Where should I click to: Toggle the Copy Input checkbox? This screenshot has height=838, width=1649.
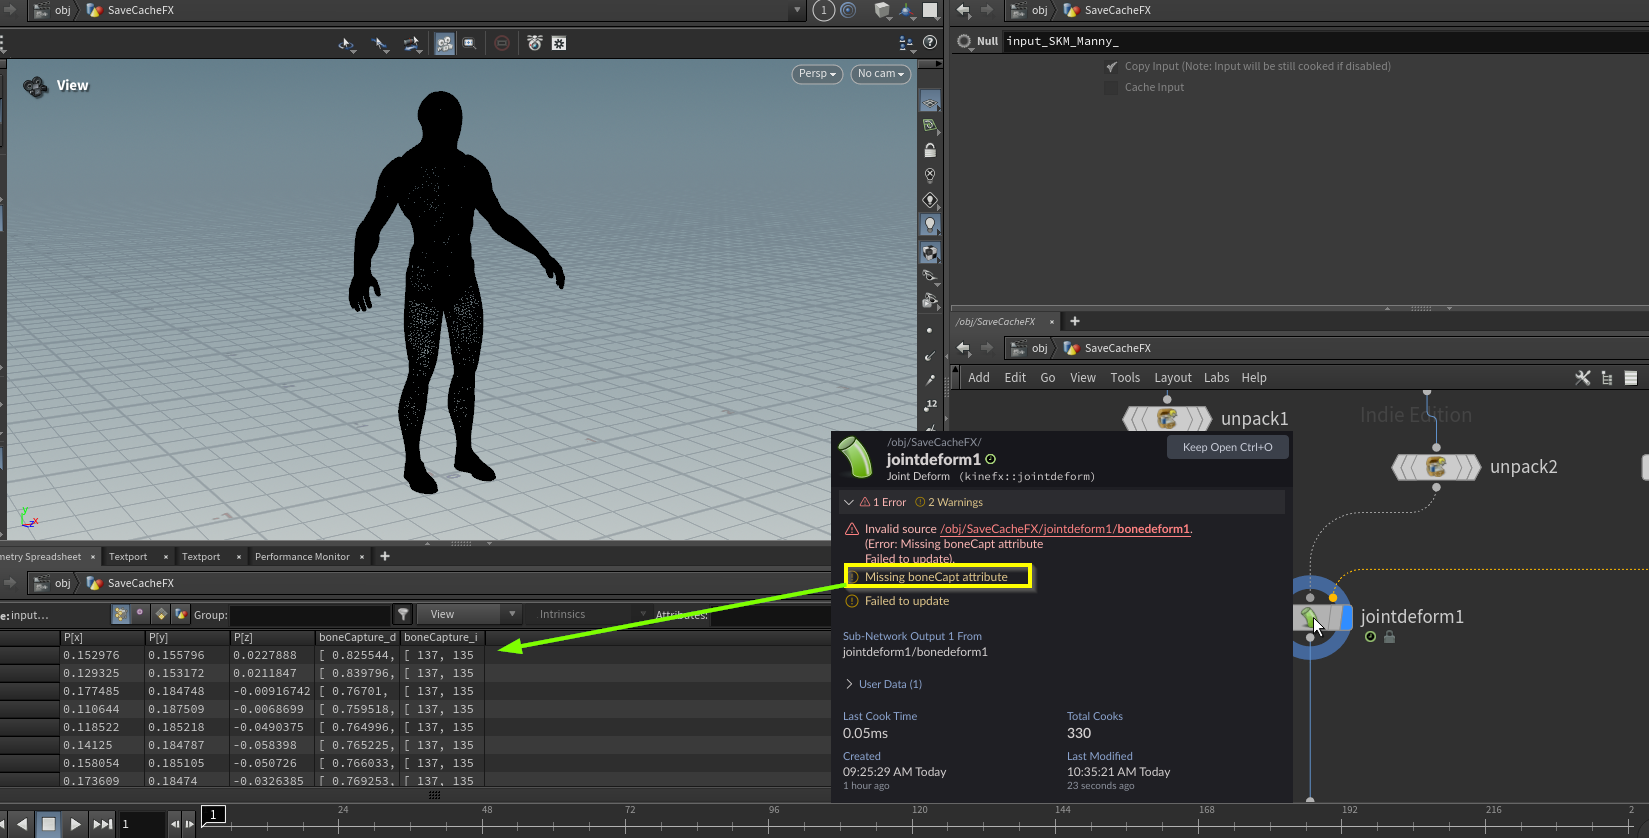coord(1111,67)
